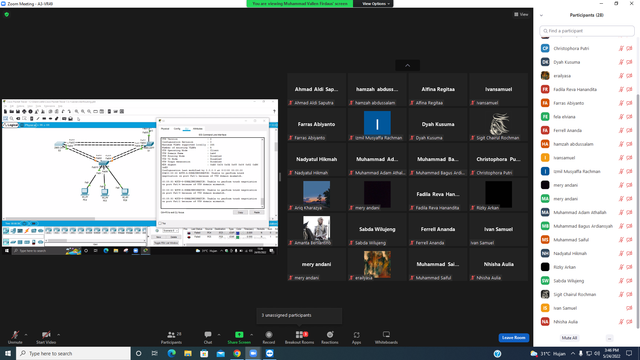The image size is (640, 360).
Task: Click the Cortana circle icon in taskbar
Action: tap(138, 353)
